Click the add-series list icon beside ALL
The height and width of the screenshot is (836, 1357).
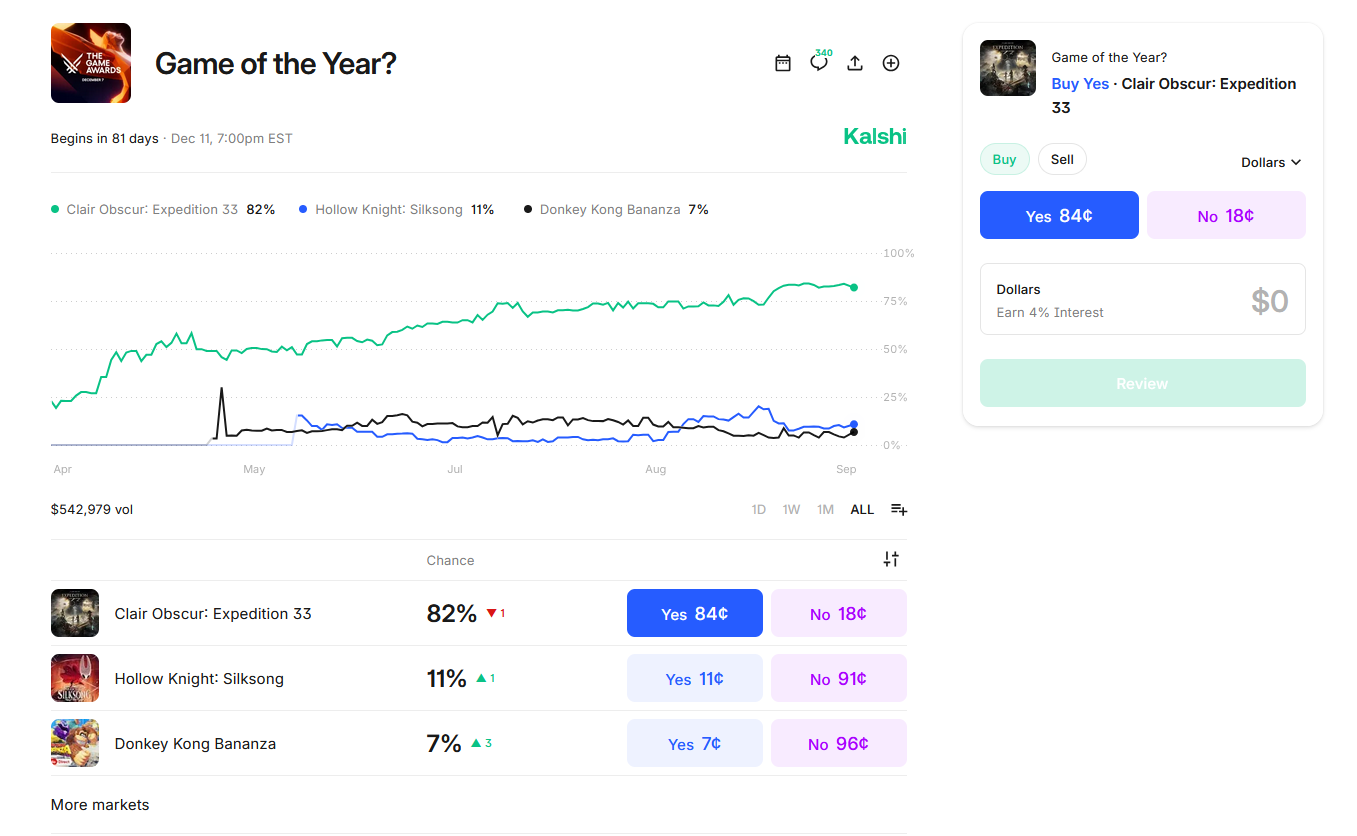[899, 510]
